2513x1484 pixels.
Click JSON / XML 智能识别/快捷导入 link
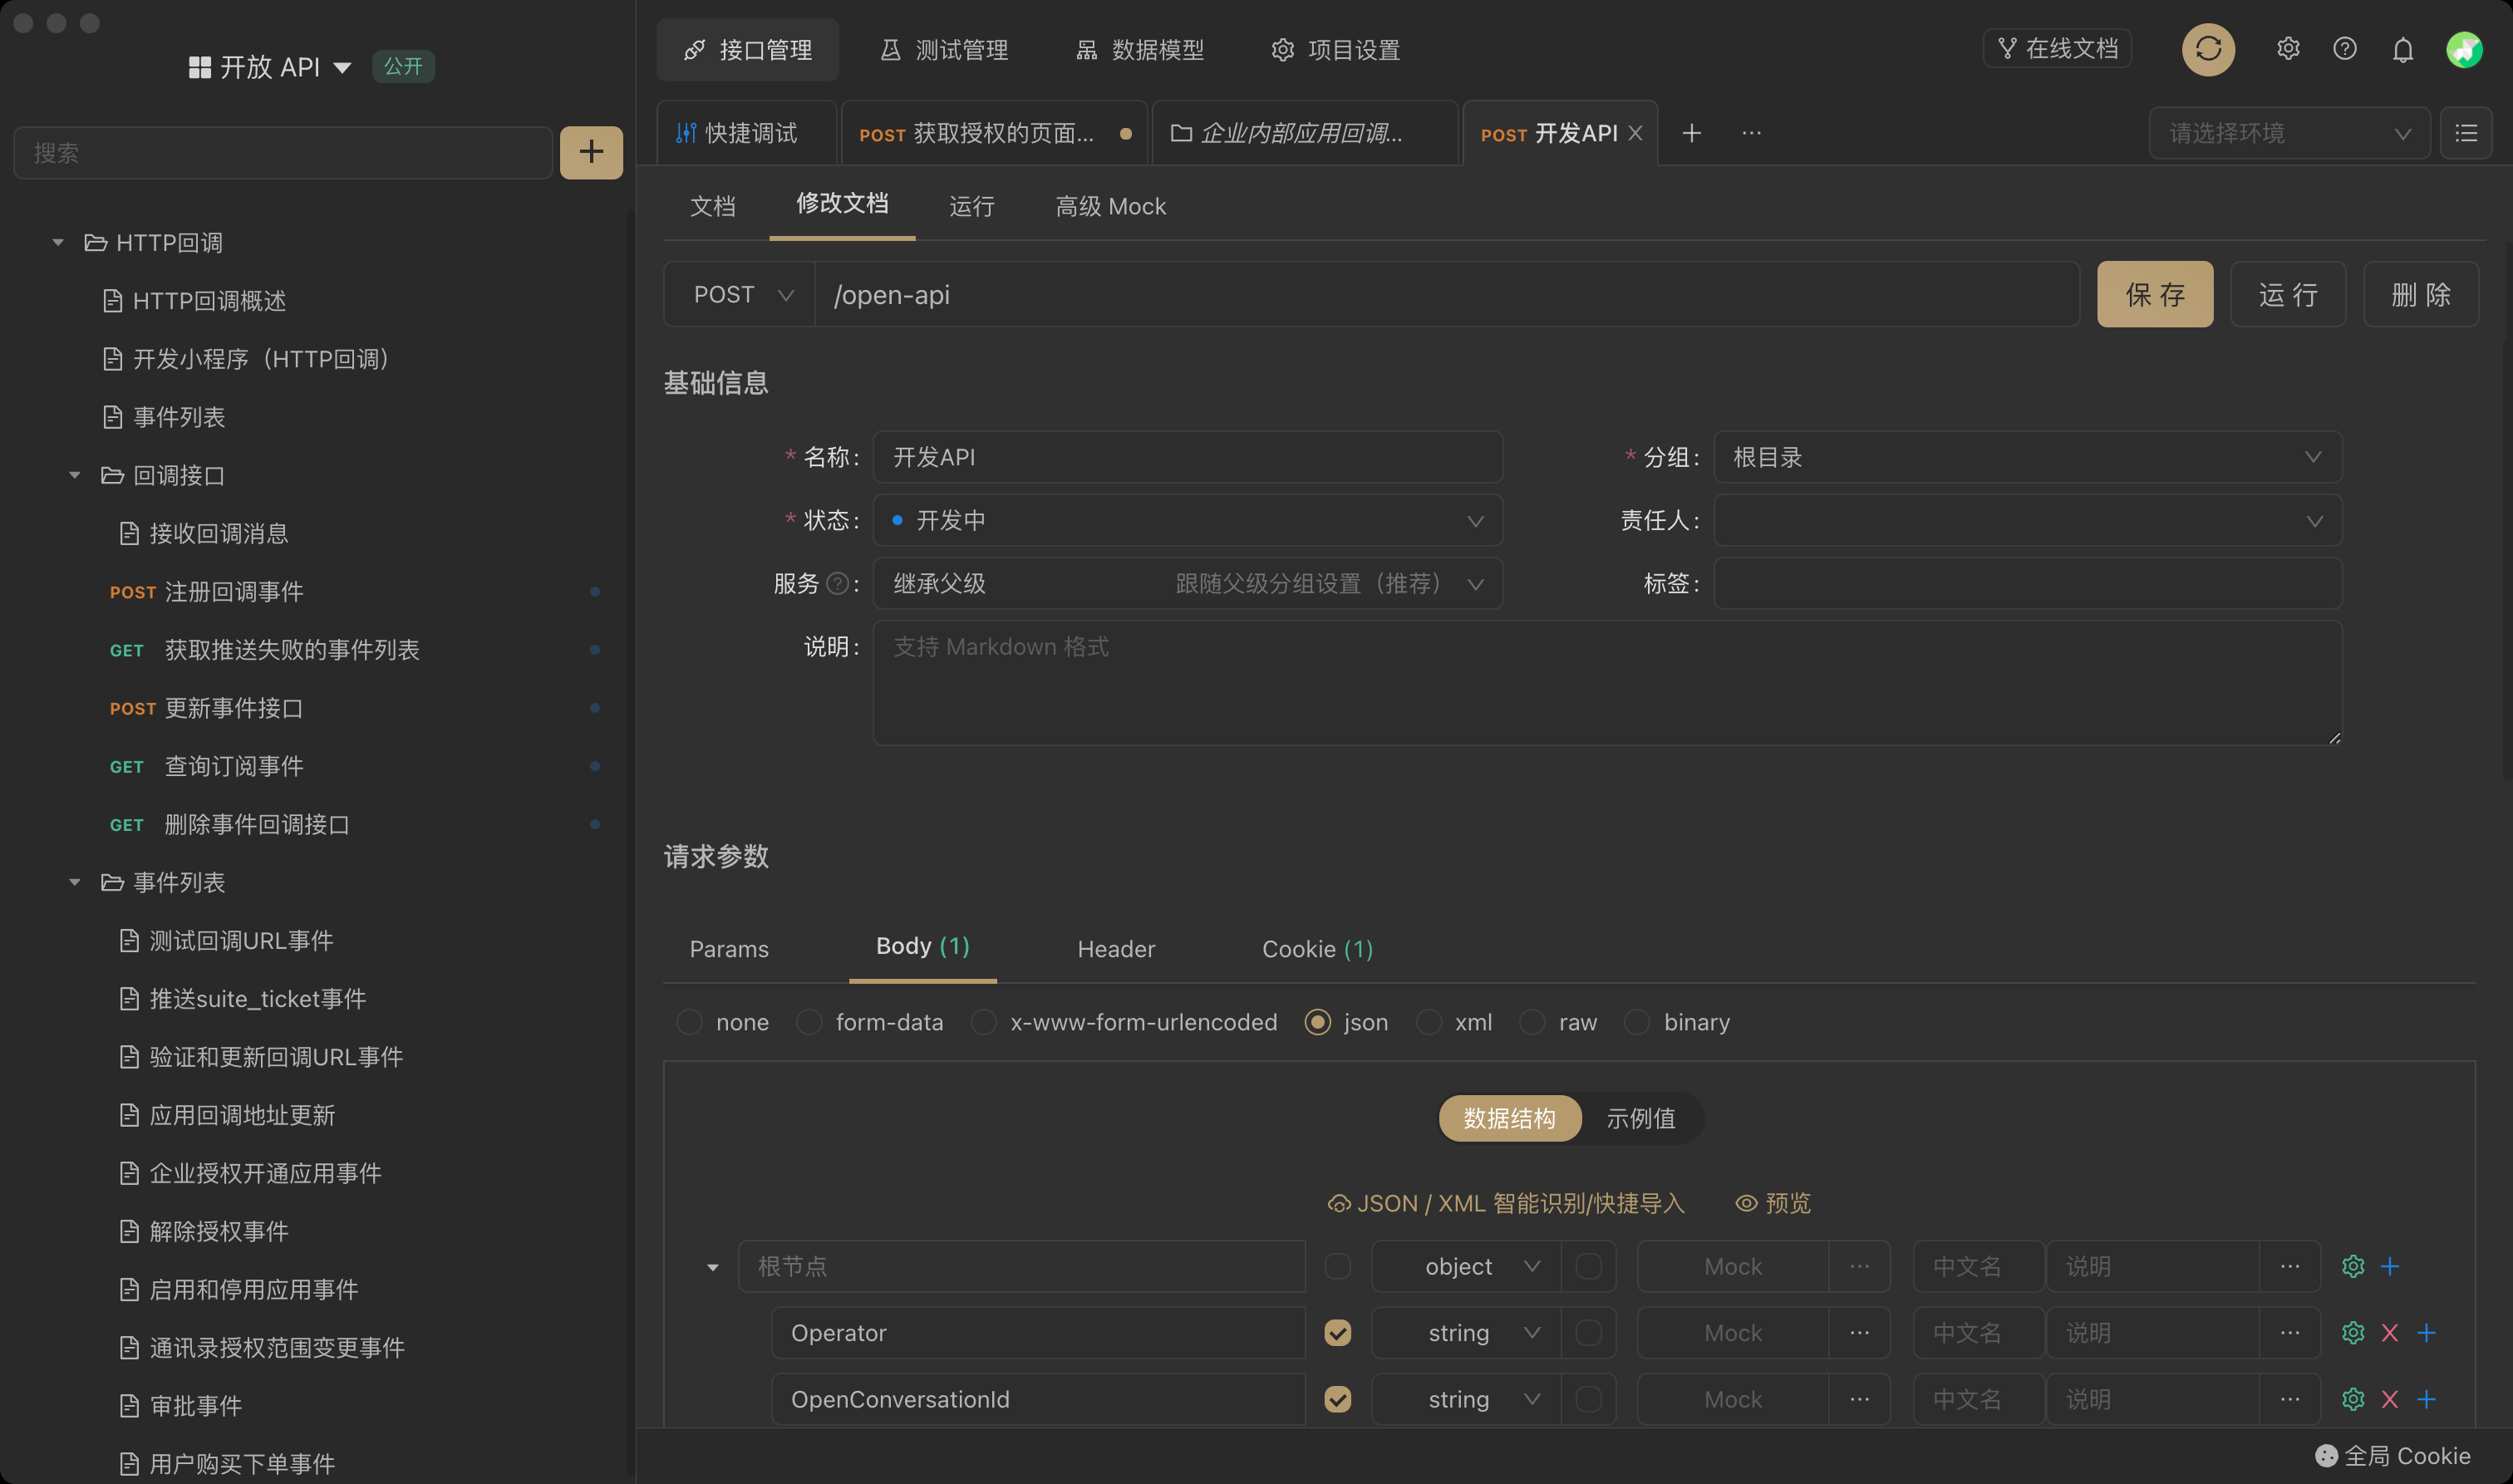tap(1505, 1203)
